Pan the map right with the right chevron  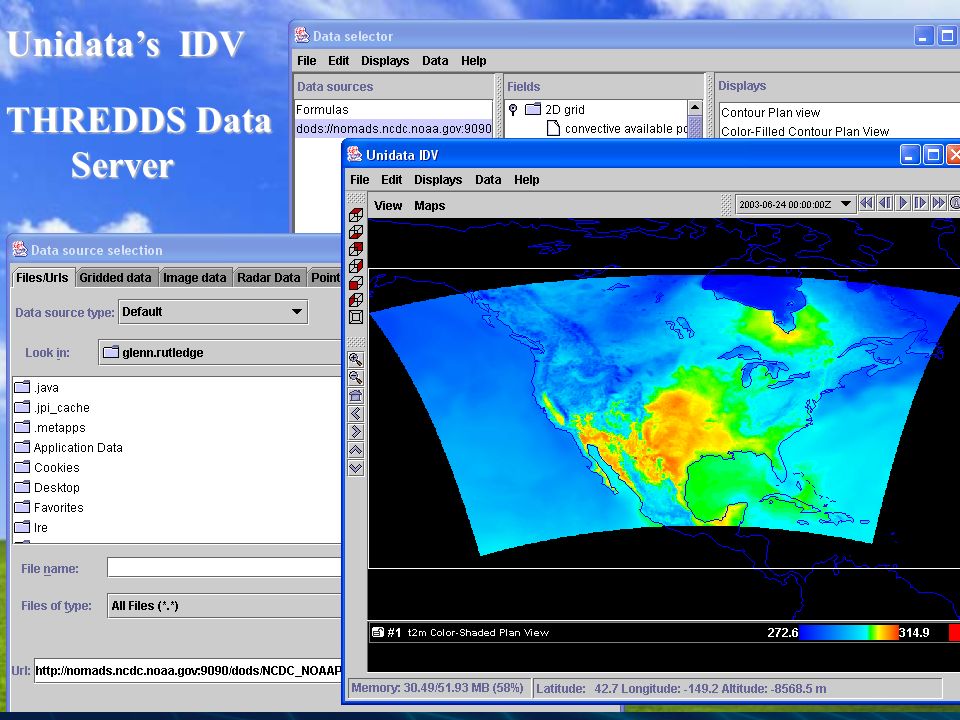click(x=356, y=432)
